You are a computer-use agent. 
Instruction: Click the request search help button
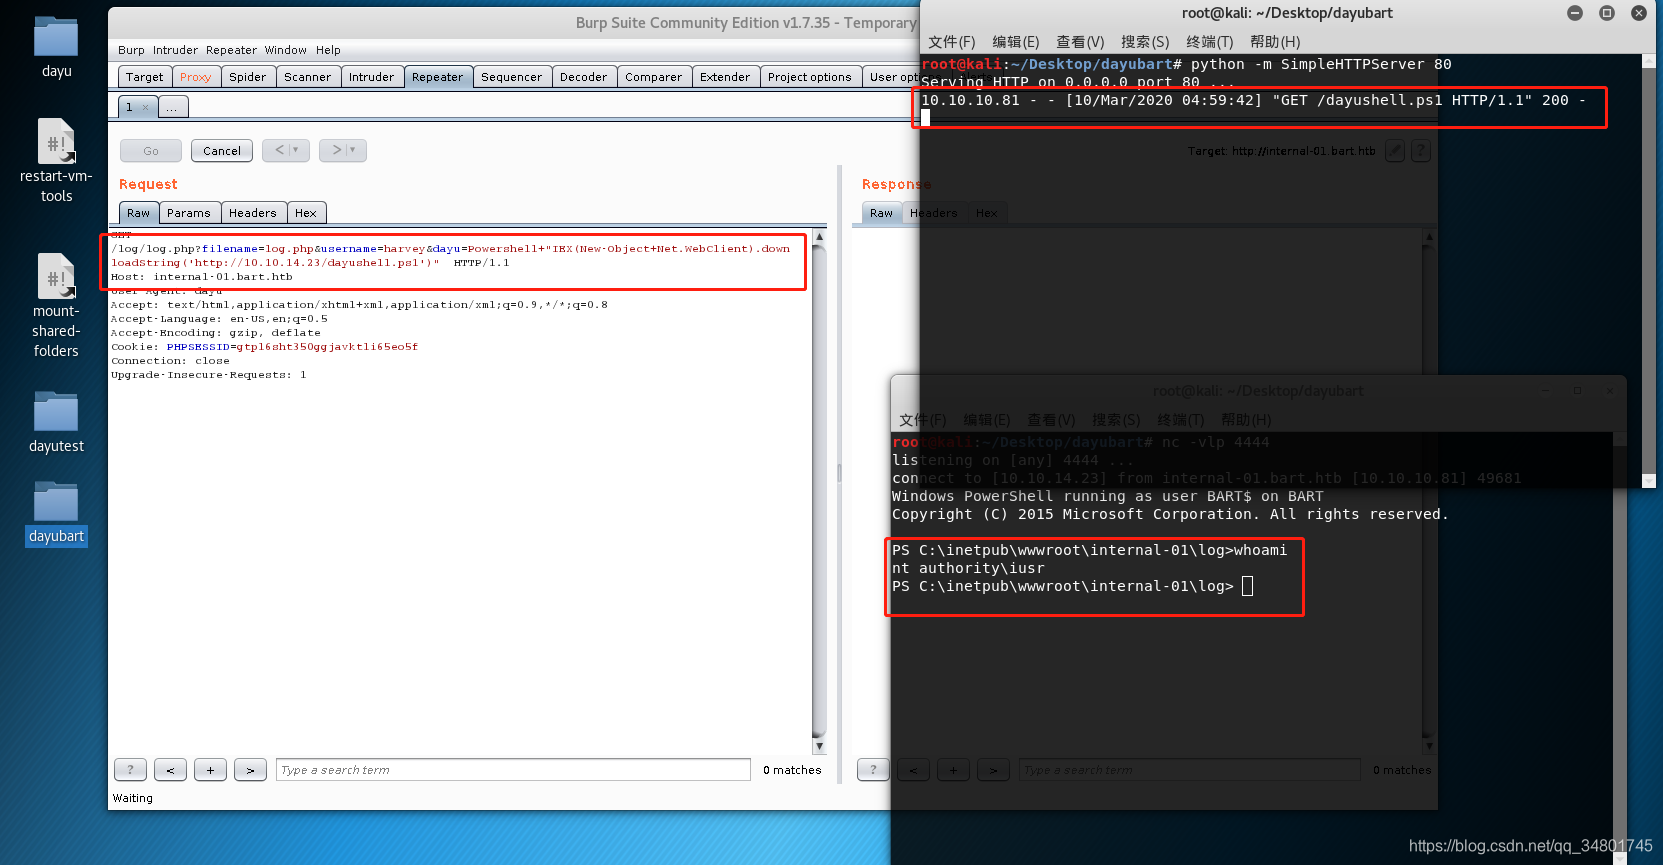tap(130, 770)
